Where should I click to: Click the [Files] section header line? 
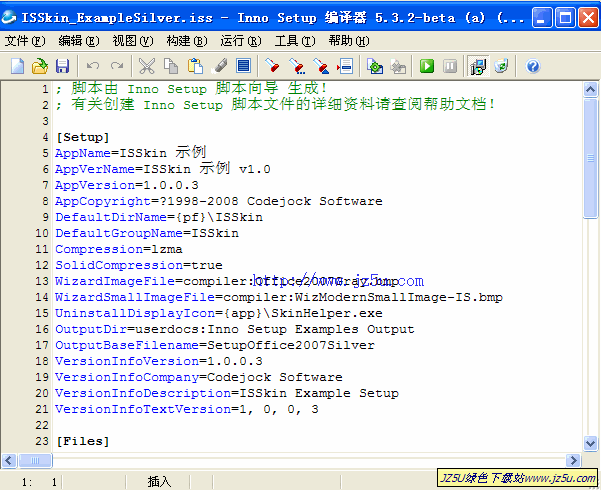pos(83,441)
